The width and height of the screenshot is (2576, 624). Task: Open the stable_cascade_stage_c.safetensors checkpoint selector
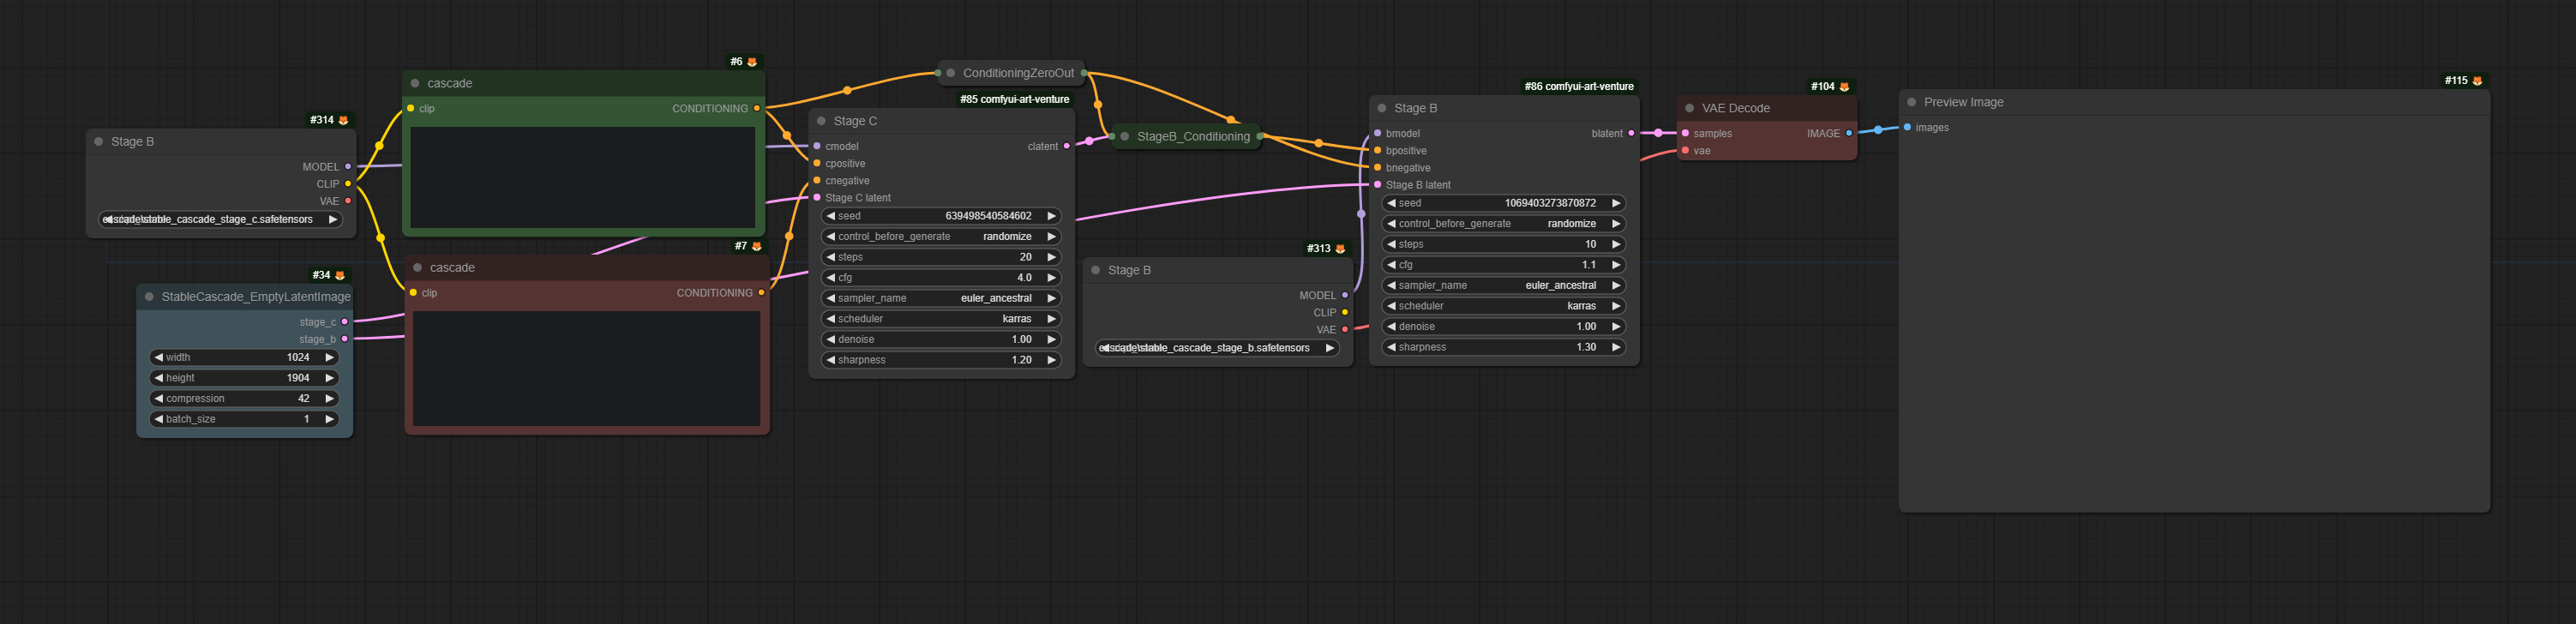point(220,219)
